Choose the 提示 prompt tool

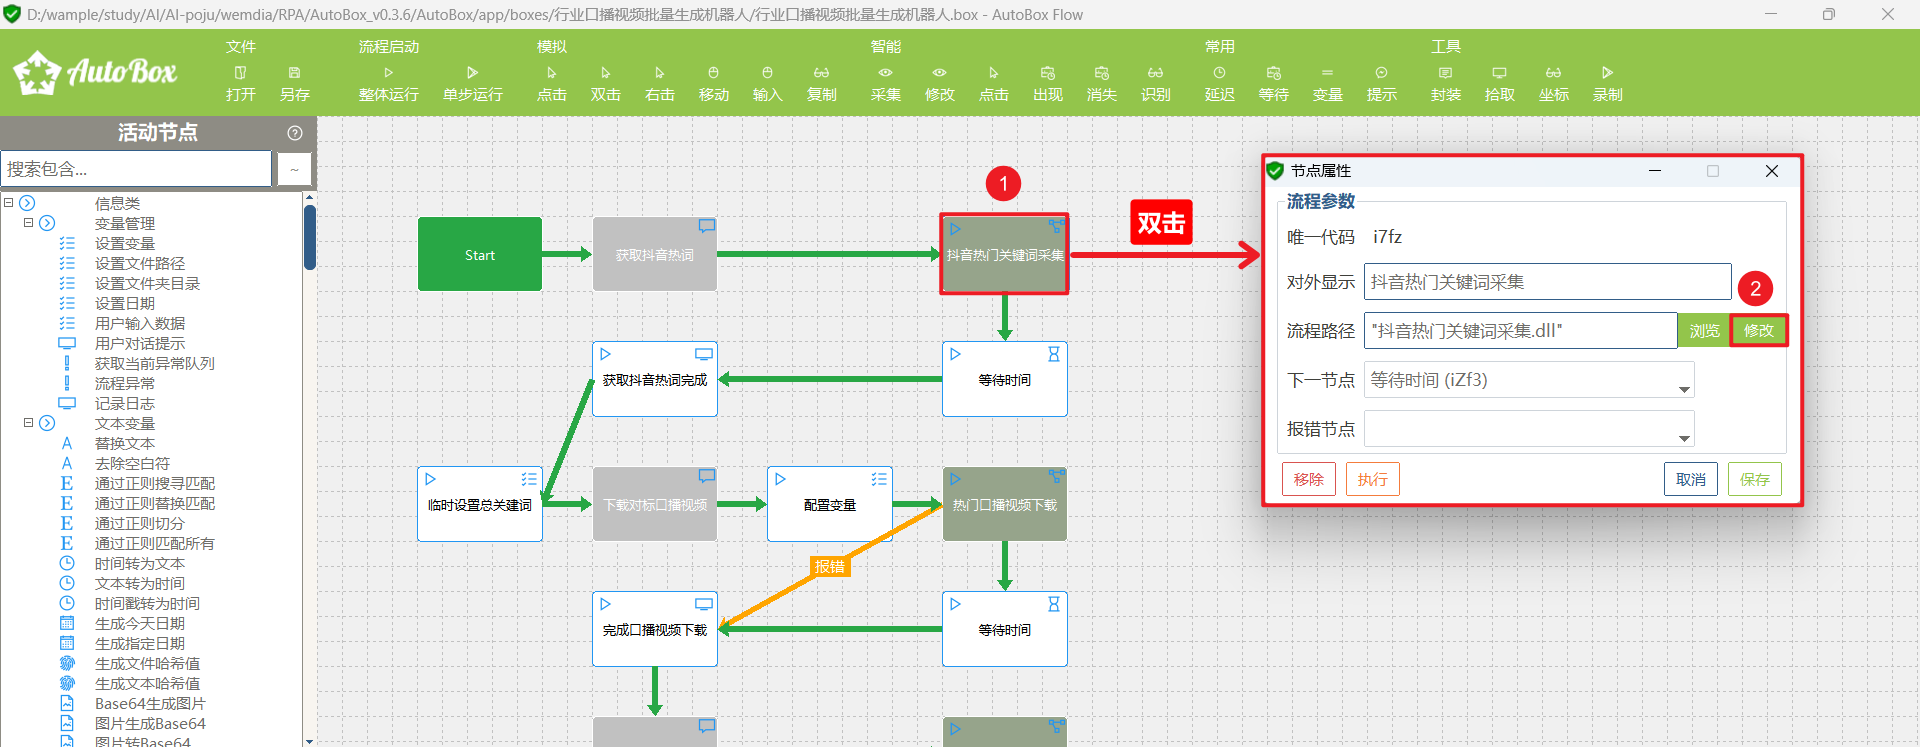[1381, 83]
